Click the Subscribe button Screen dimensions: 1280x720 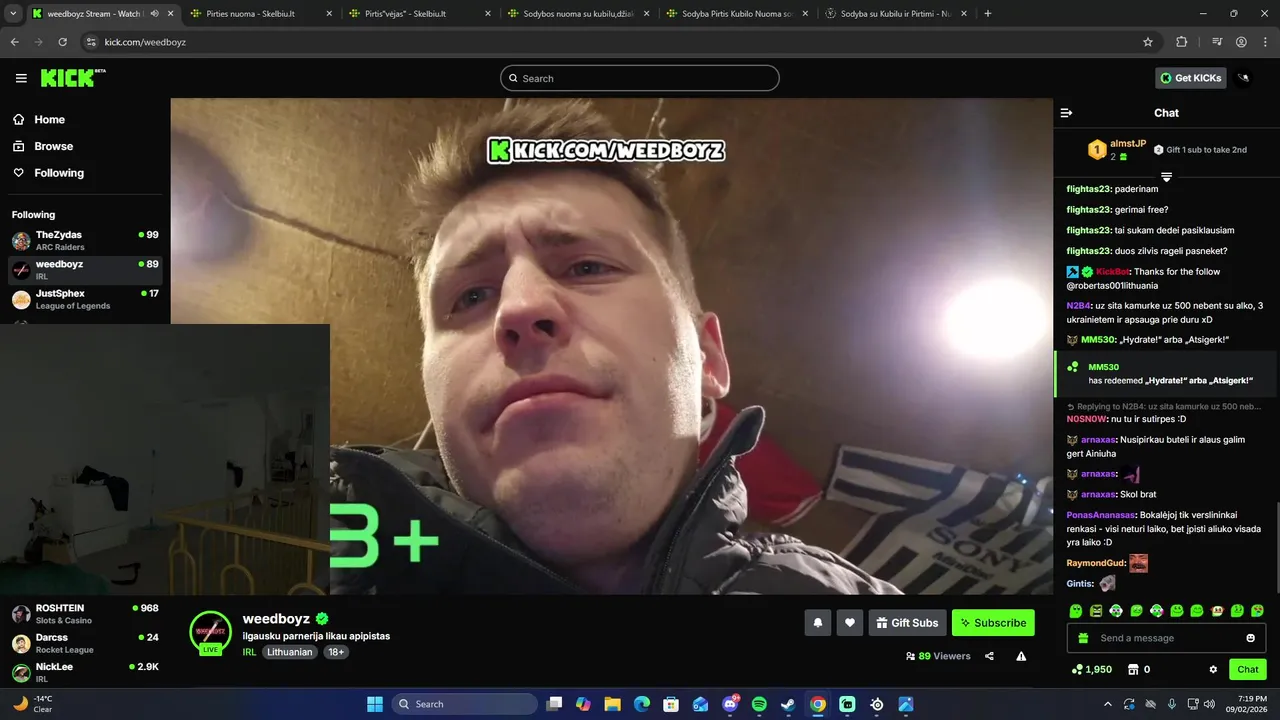(x=993, y=623)
